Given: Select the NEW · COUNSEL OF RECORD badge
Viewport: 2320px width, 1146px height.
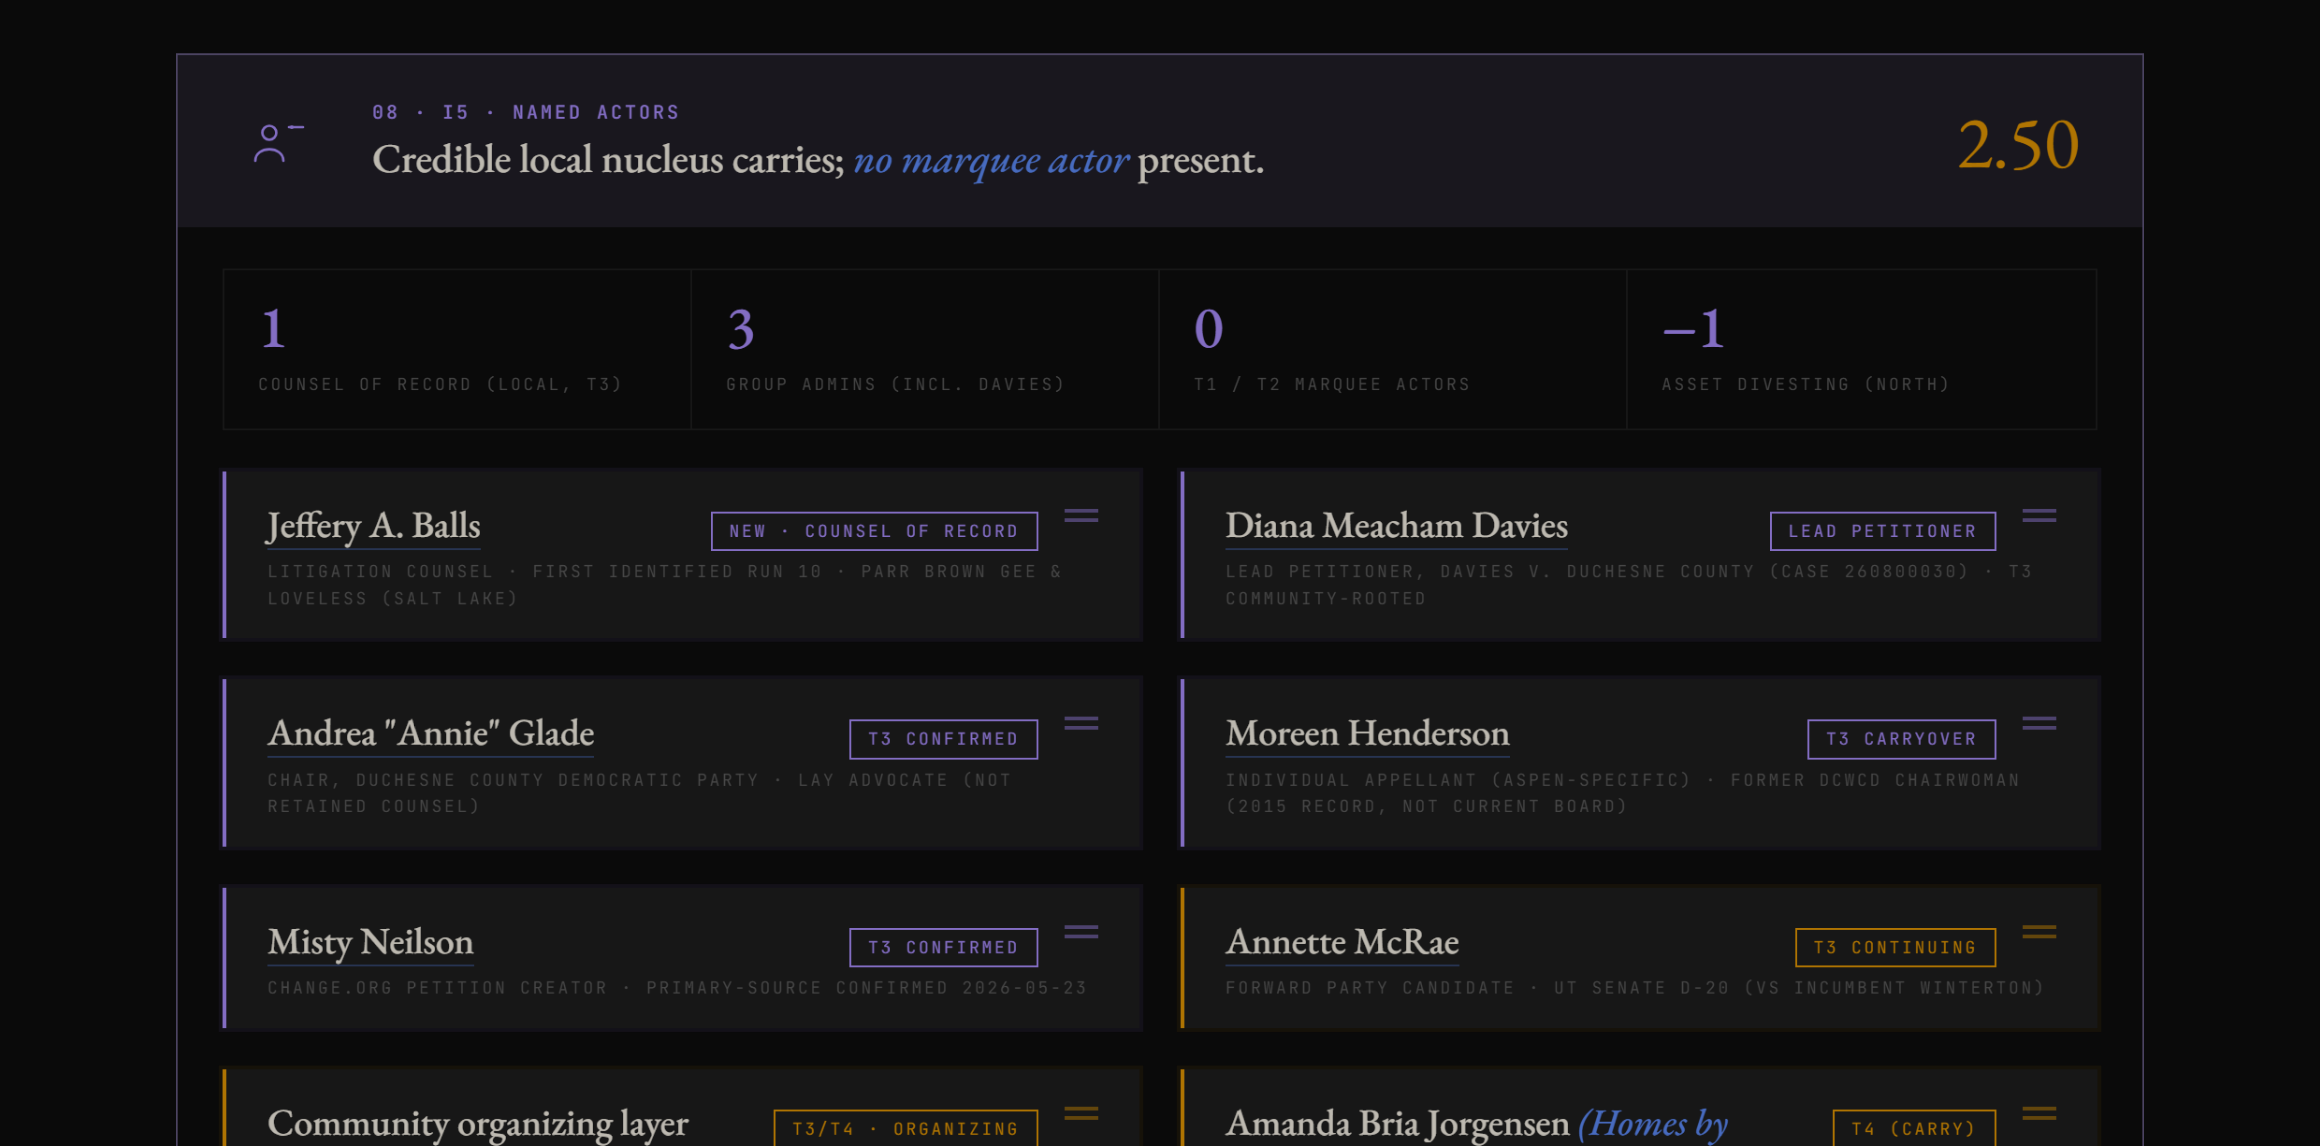Looking at the screenshot, I should point(874,531).
